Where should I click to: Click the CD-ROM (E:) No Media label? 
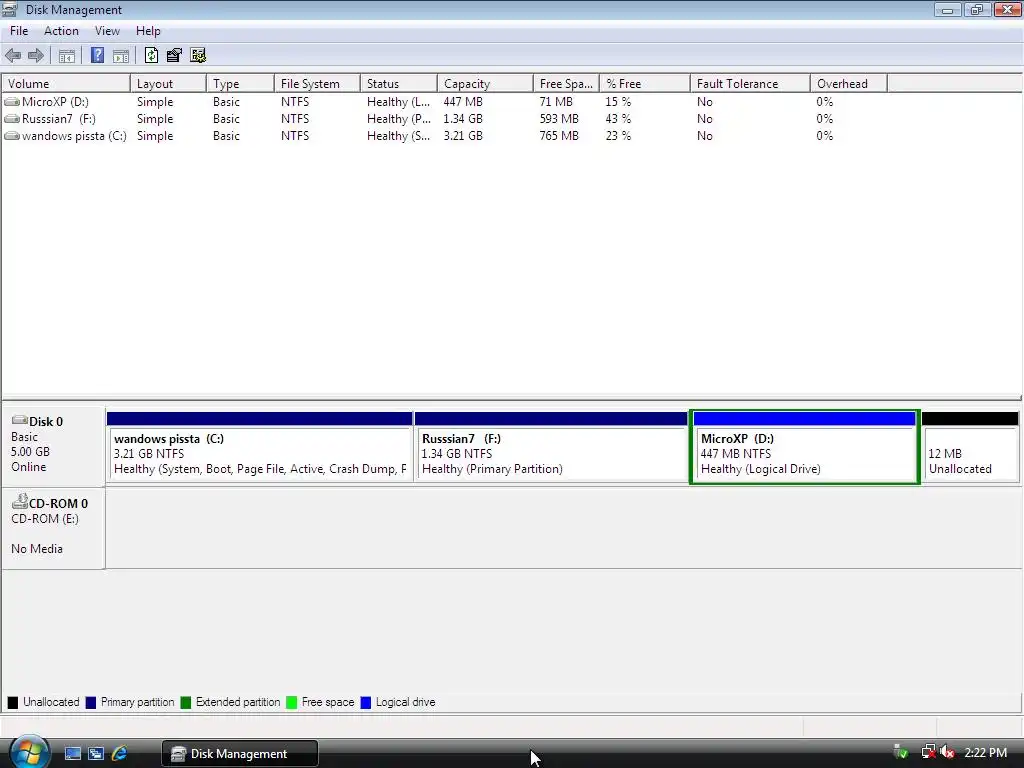[53, 528]
